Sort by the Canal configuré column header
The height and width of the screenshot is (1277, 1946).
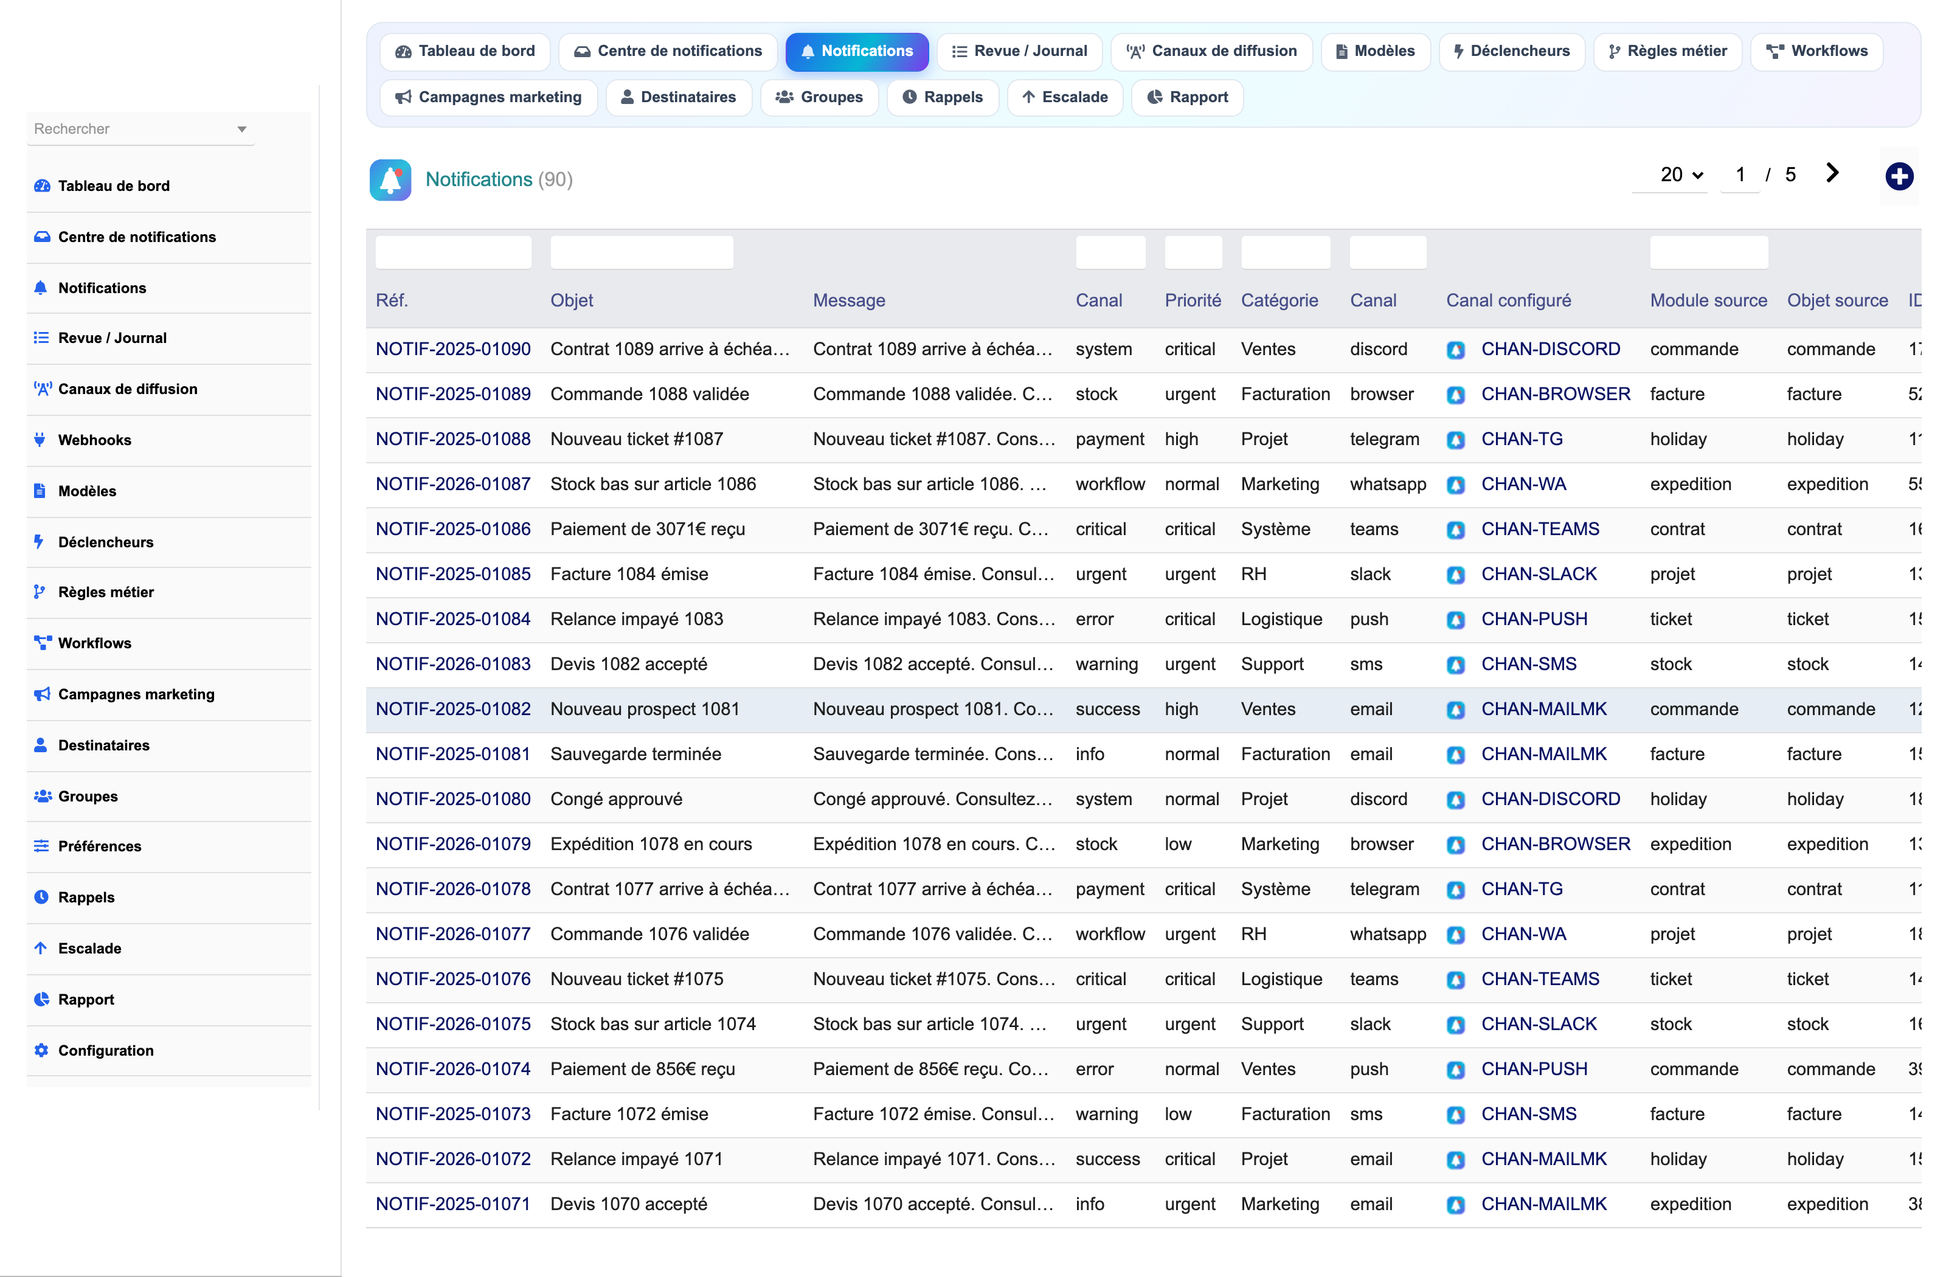coord(1509,300)
